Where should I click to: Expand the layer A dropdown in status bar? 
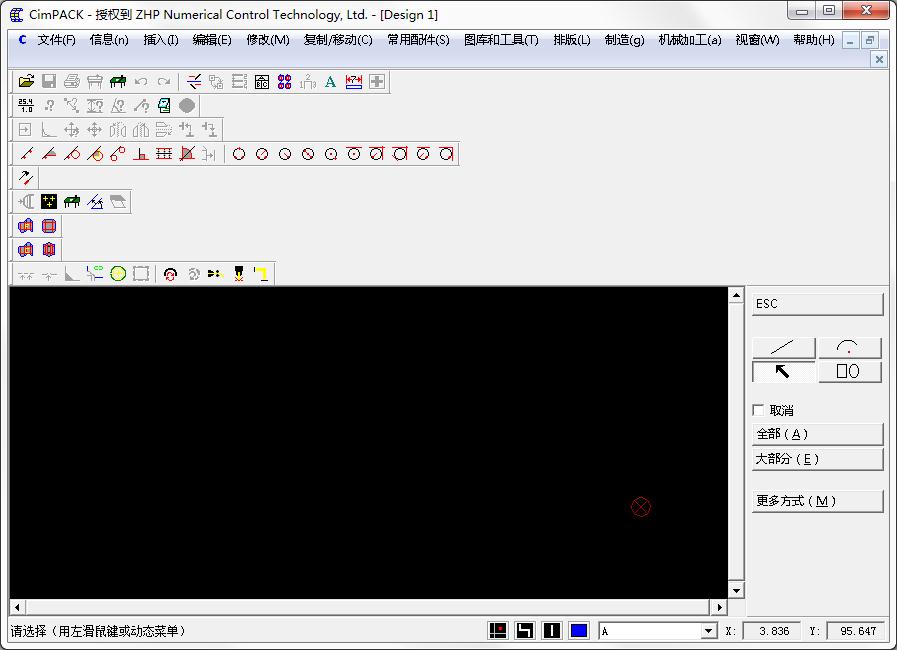point(708,631)
